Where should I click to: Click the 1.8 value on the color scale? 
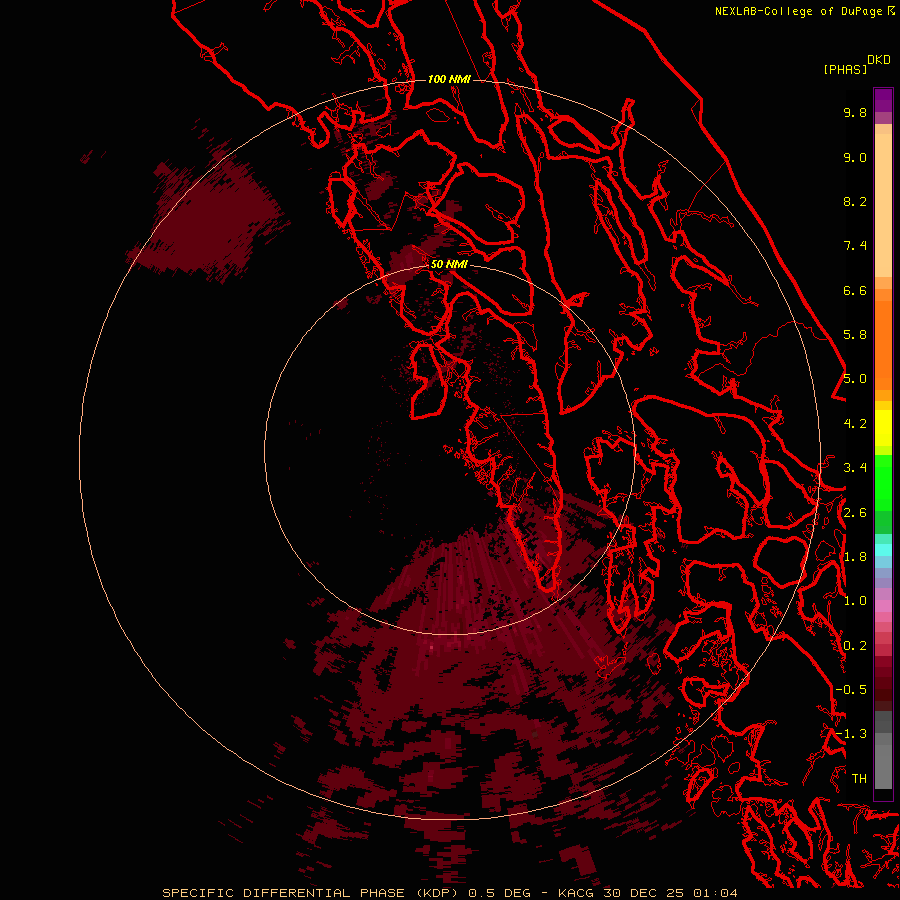[855, 557]
